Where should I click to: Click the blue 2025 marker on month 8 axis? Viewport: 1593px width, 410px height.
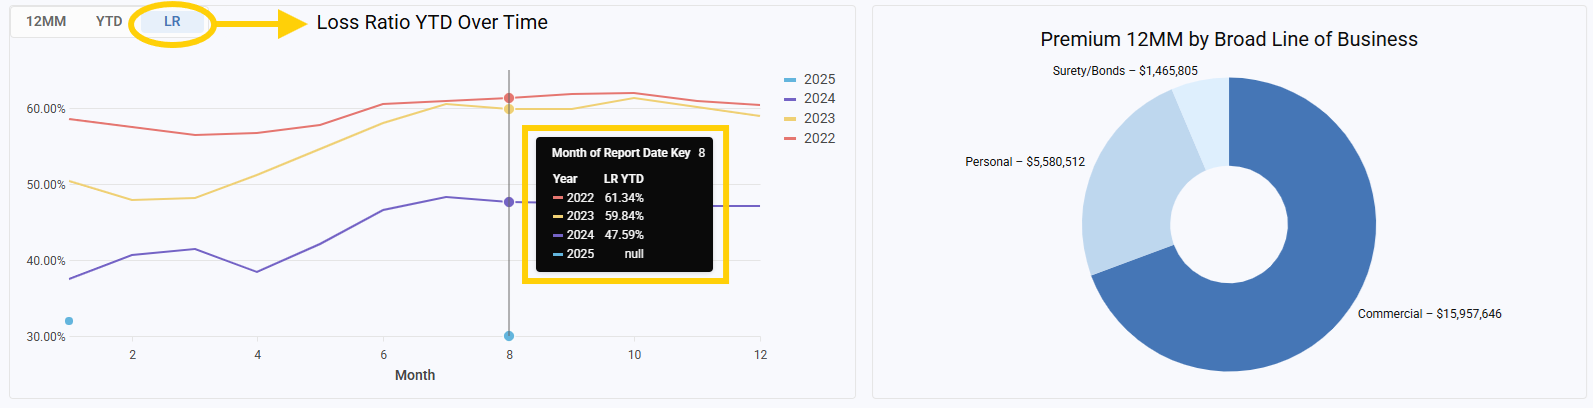509,336
